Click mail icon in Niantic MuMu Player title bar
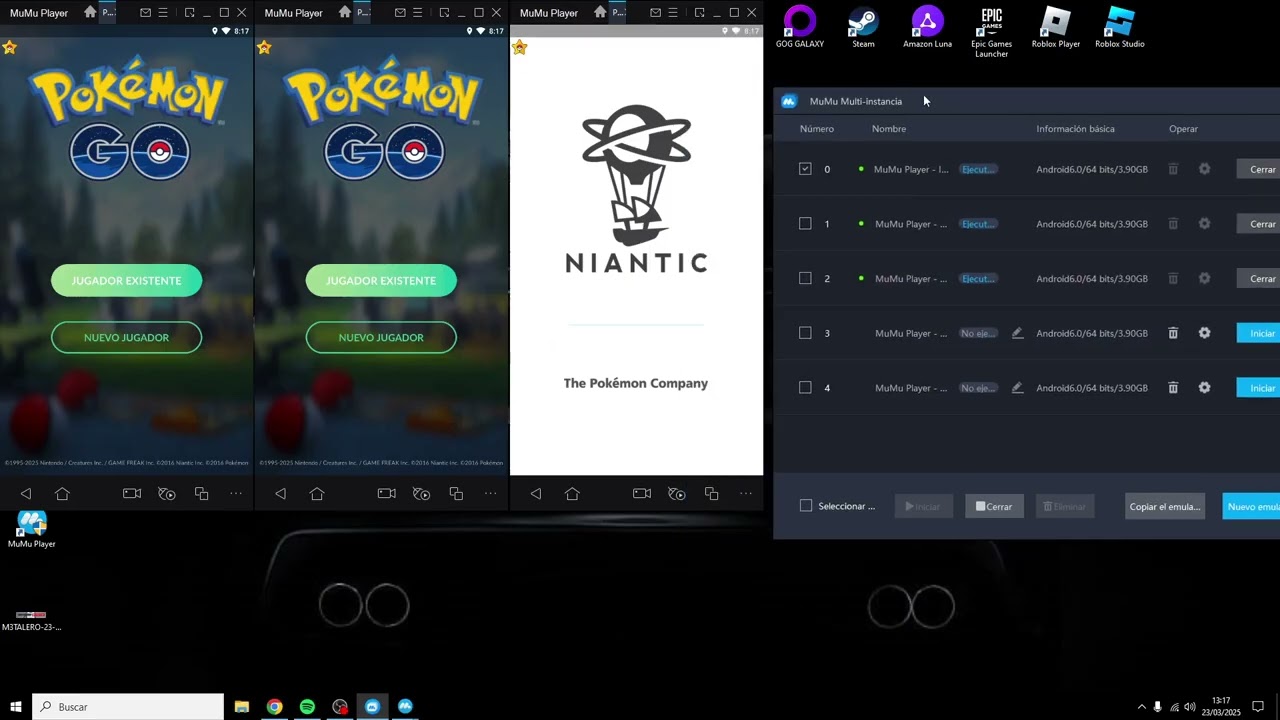1280x720 pixels. [655, 13]
